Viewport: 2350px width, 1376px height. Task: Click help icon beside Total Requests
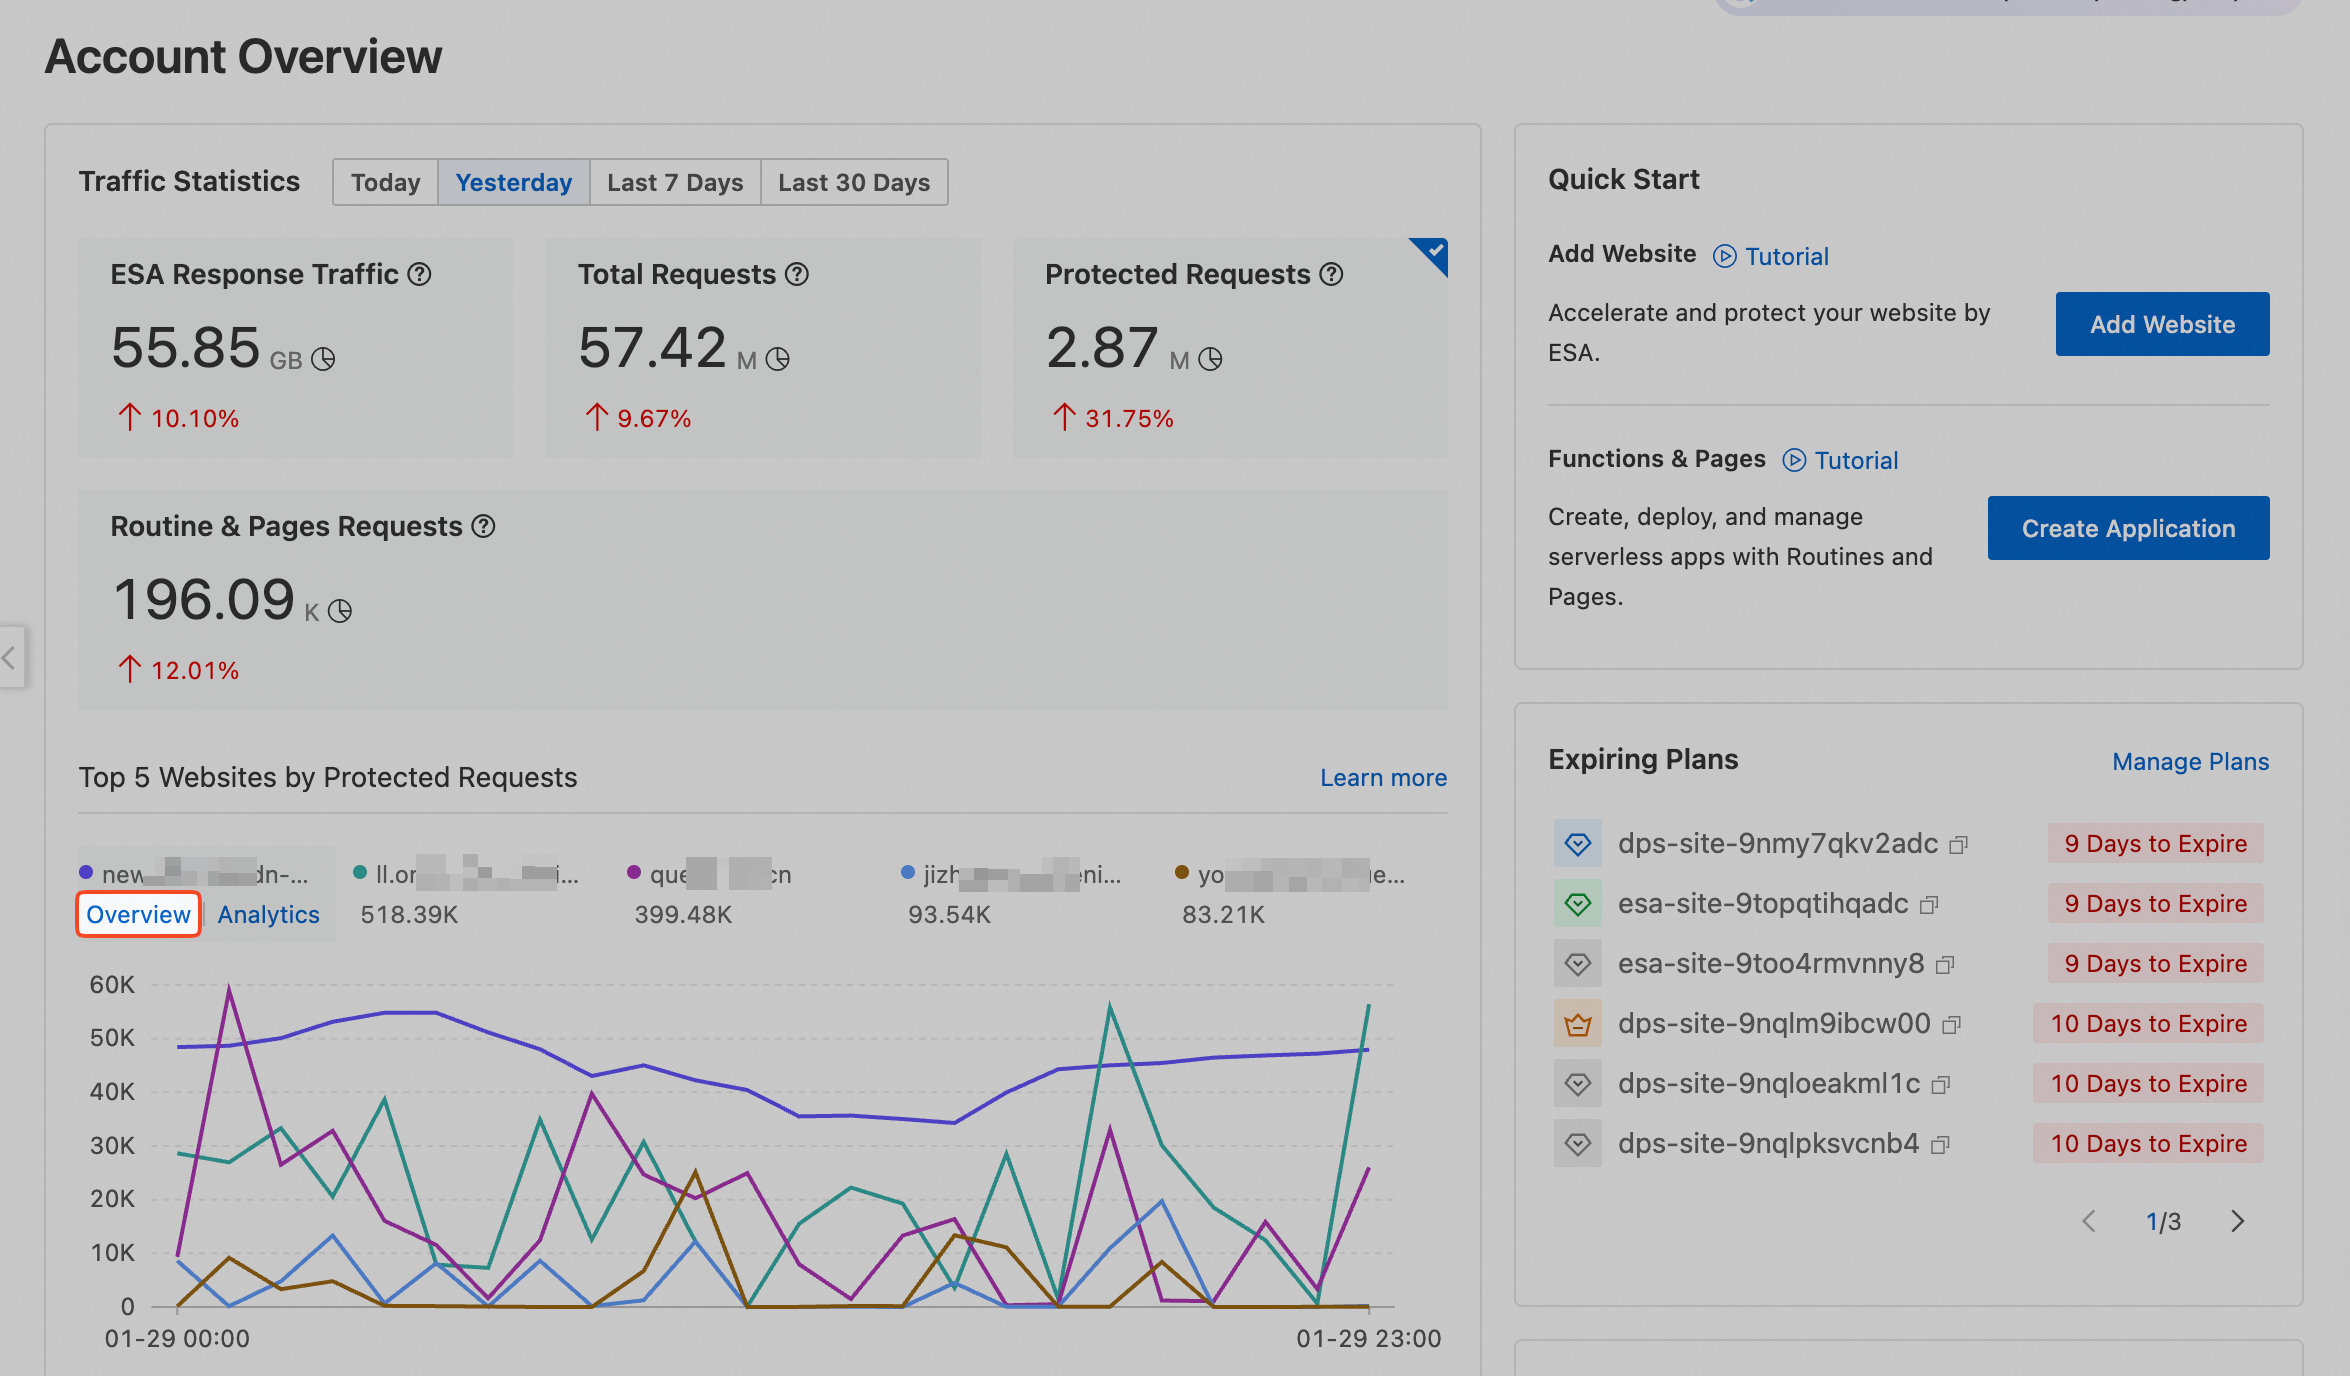tap(797, 274)
